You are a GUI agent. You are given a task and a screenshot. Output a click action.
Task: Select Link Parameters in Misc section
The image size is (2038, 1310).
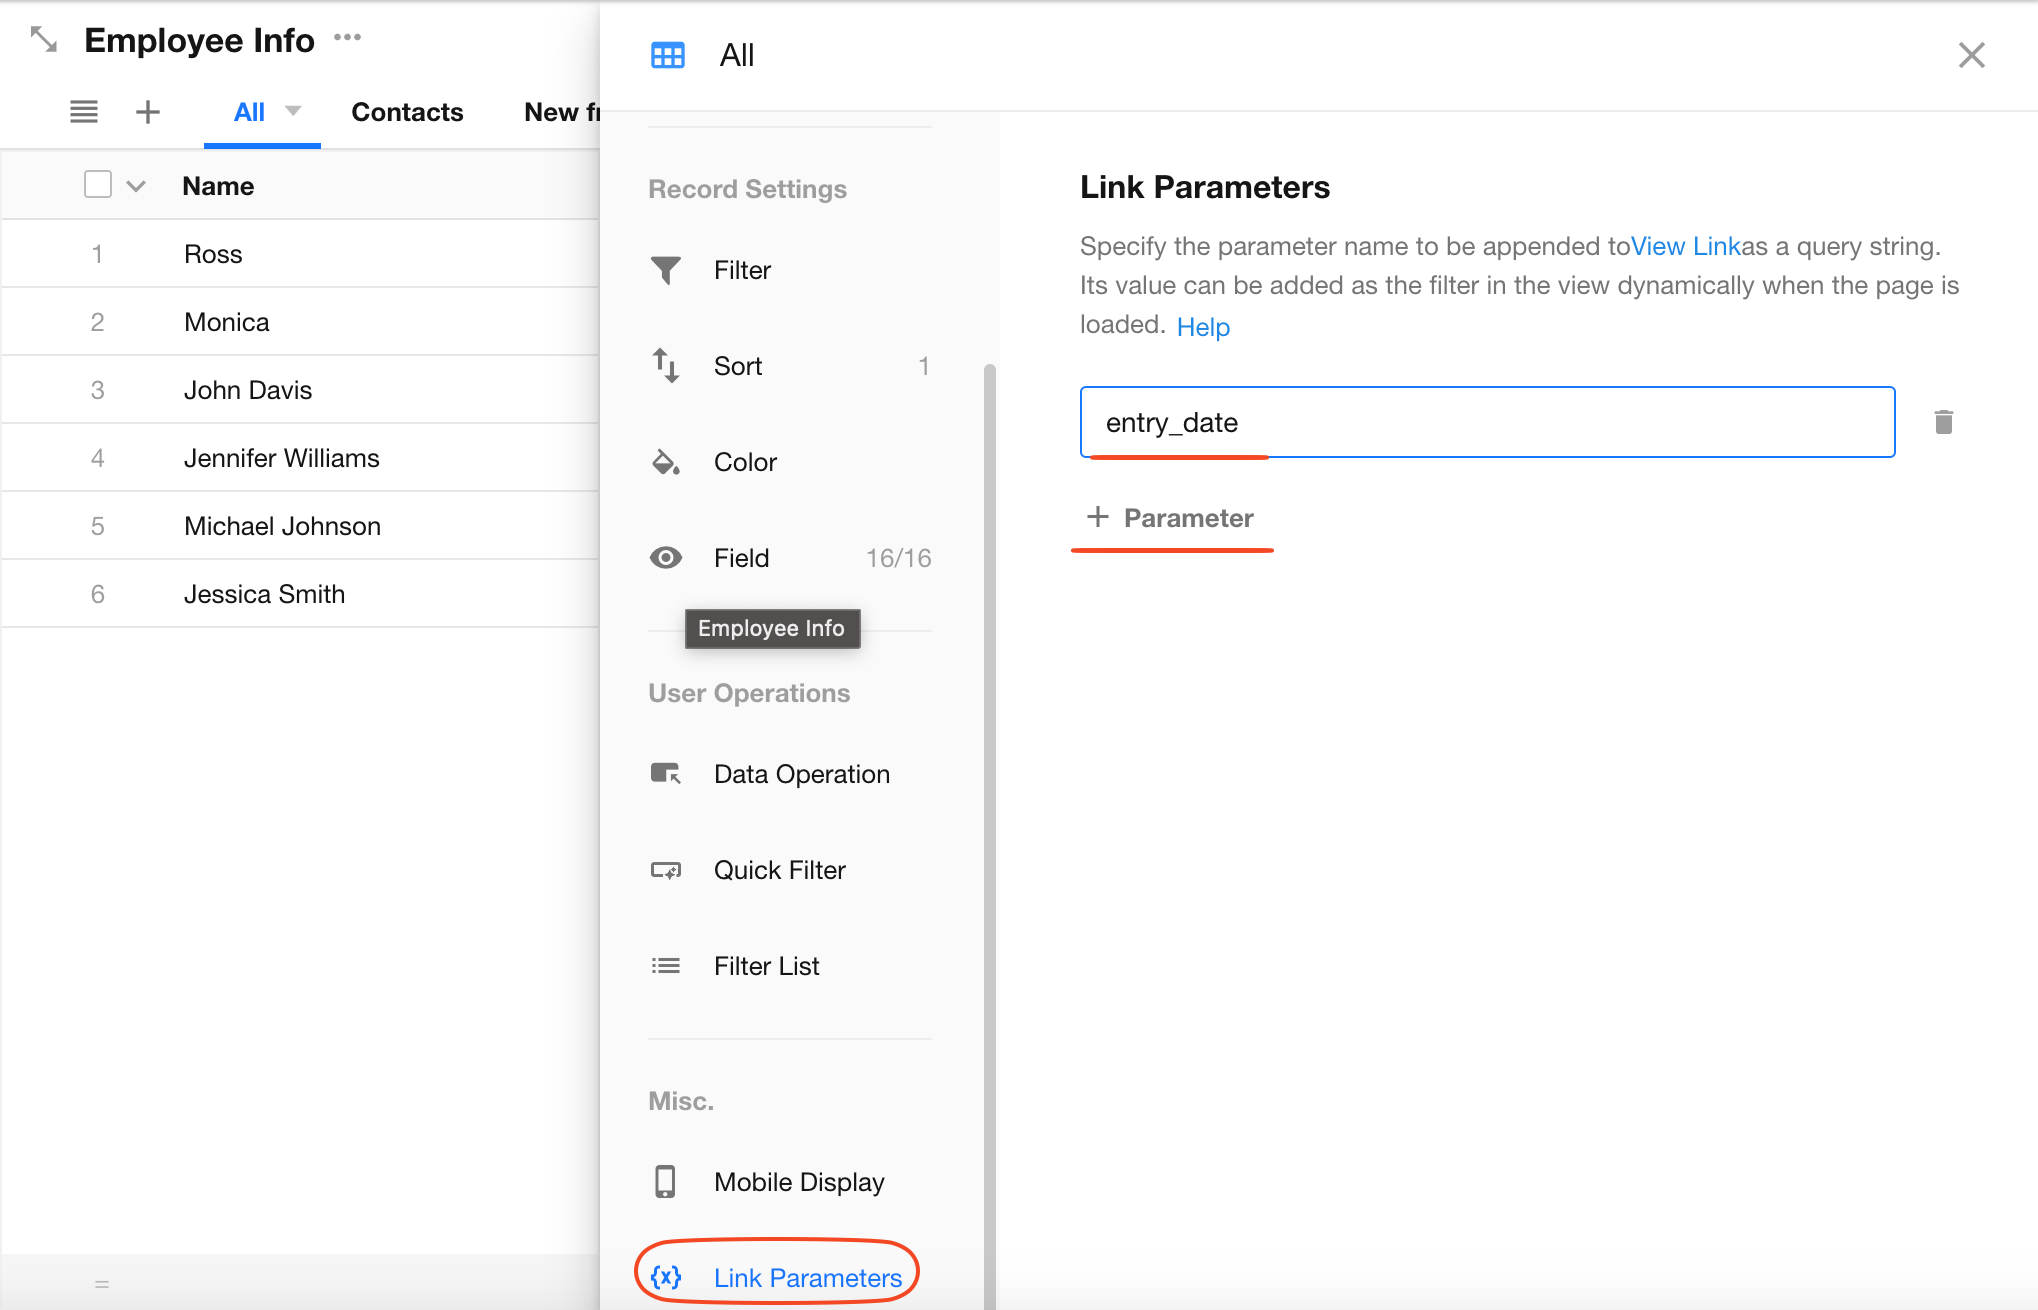pyautogui.click(x=807, y=1277)
